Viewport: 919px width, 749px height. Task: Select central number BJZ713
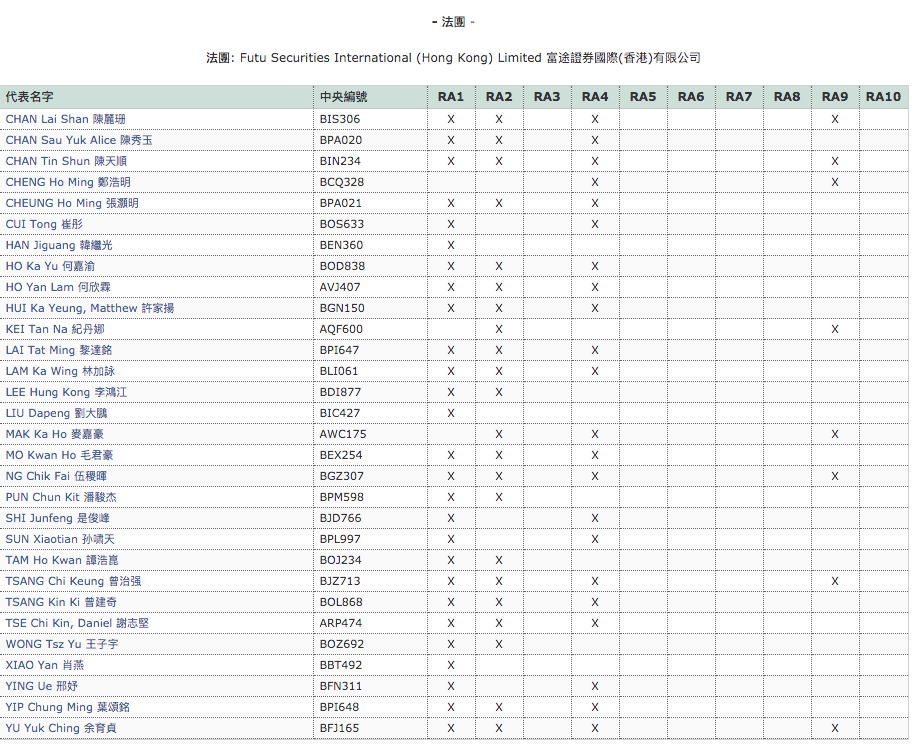[x=340, y=581]
